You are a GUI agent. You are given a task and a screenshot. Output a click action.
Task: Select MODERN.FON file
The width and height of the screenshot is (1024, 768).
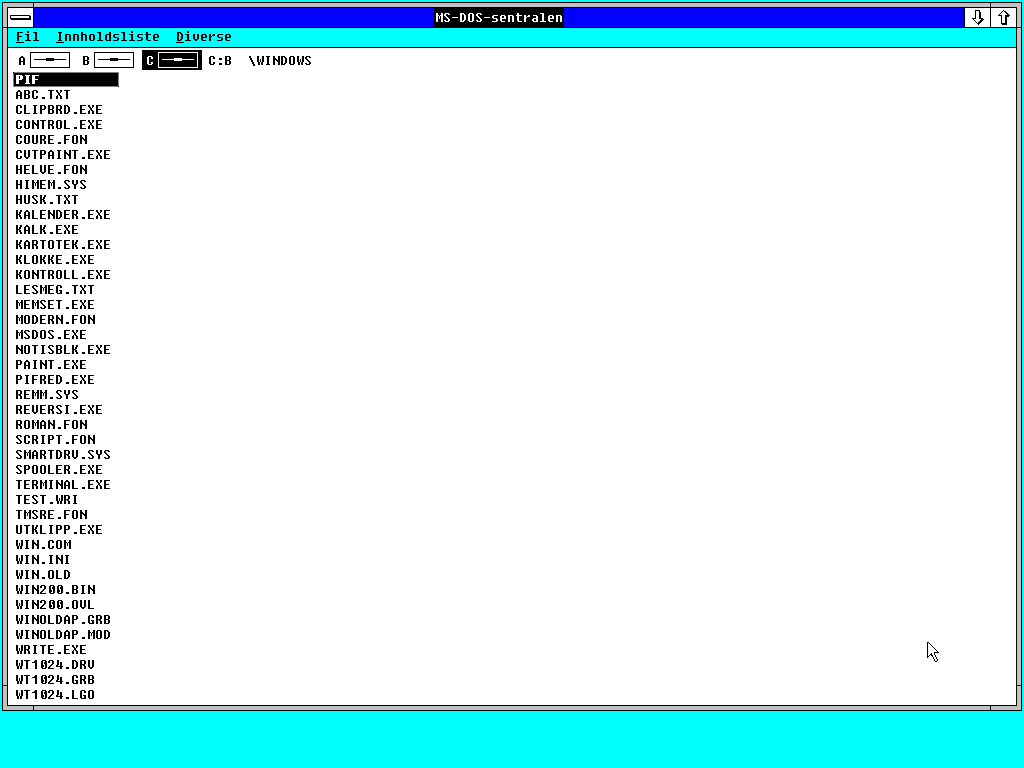point(55,320)
